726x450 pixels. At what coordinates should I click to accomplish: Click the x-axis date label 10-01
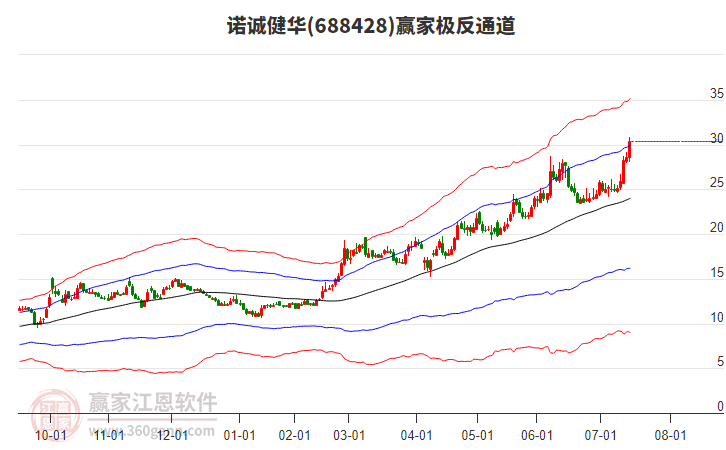(50, 436)
